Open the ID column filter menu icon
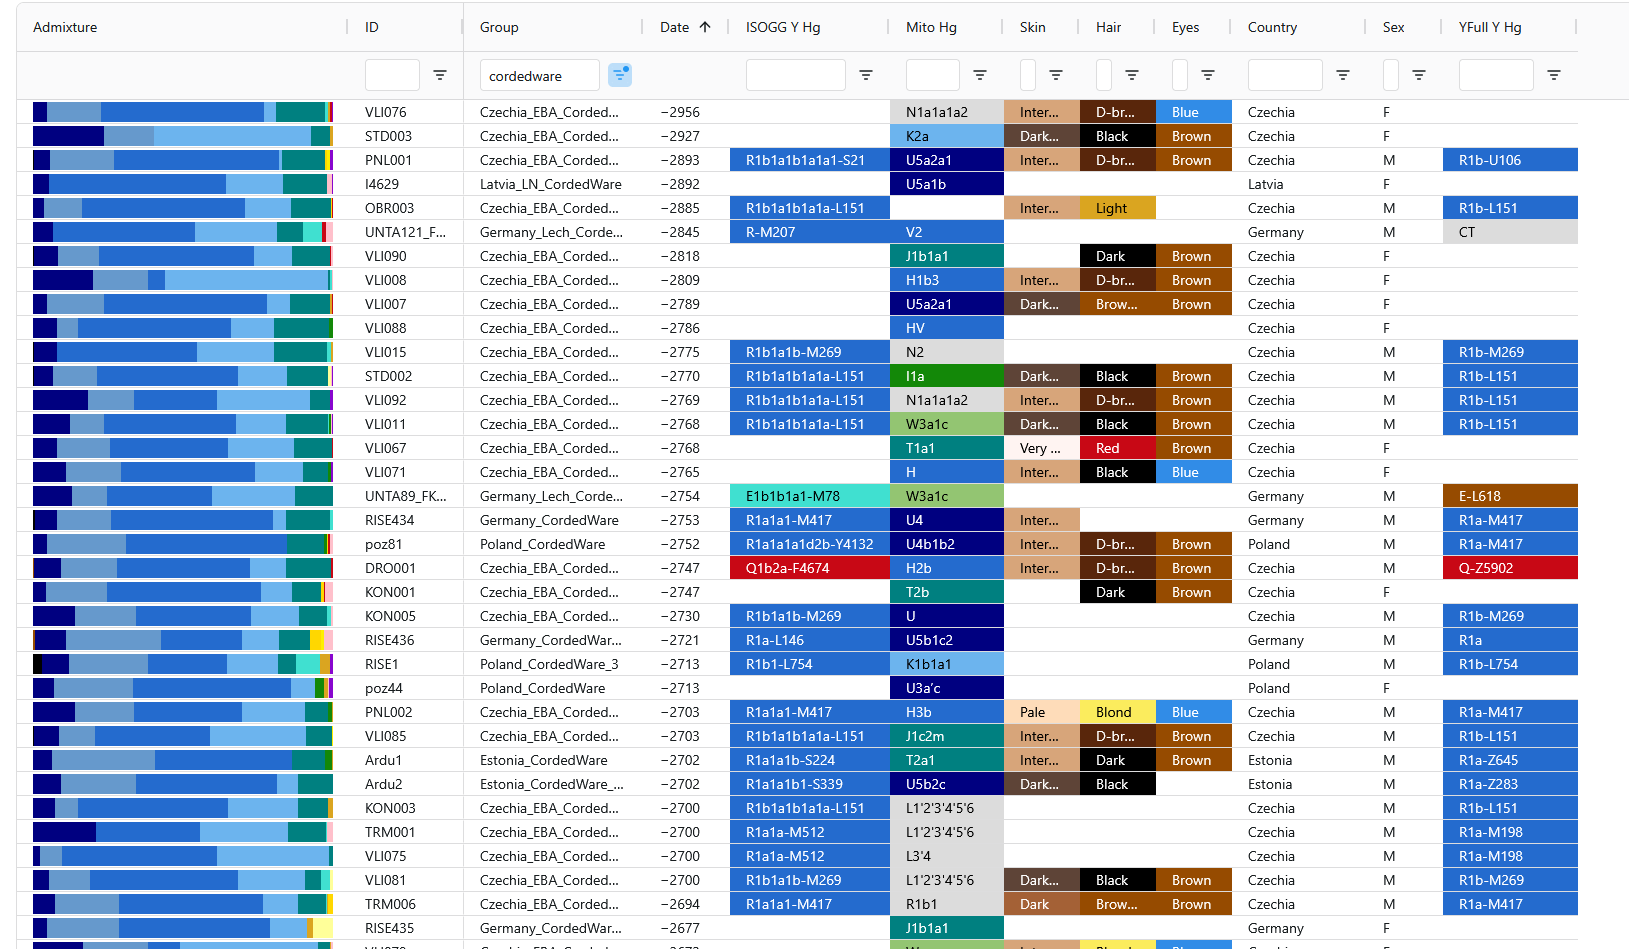The width and height of the screenshot is (1629, 949). (439, 75)
